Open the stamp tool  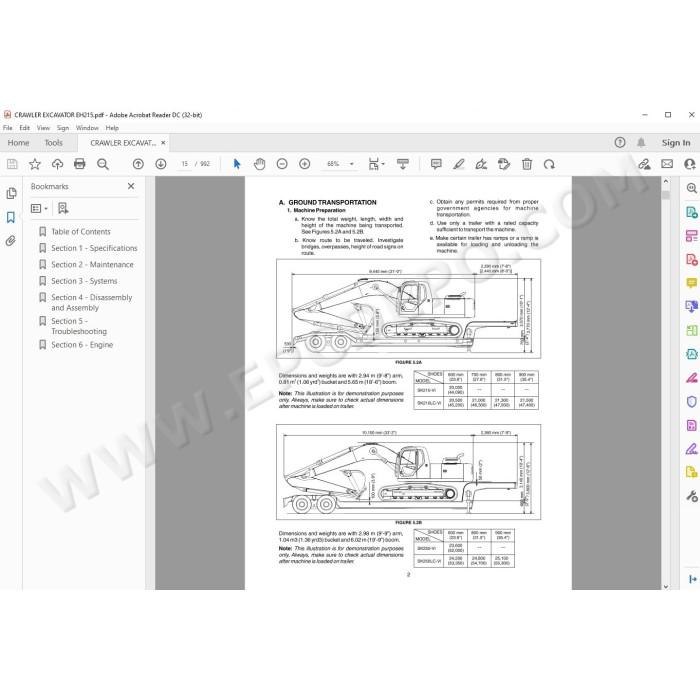[504, 164]
